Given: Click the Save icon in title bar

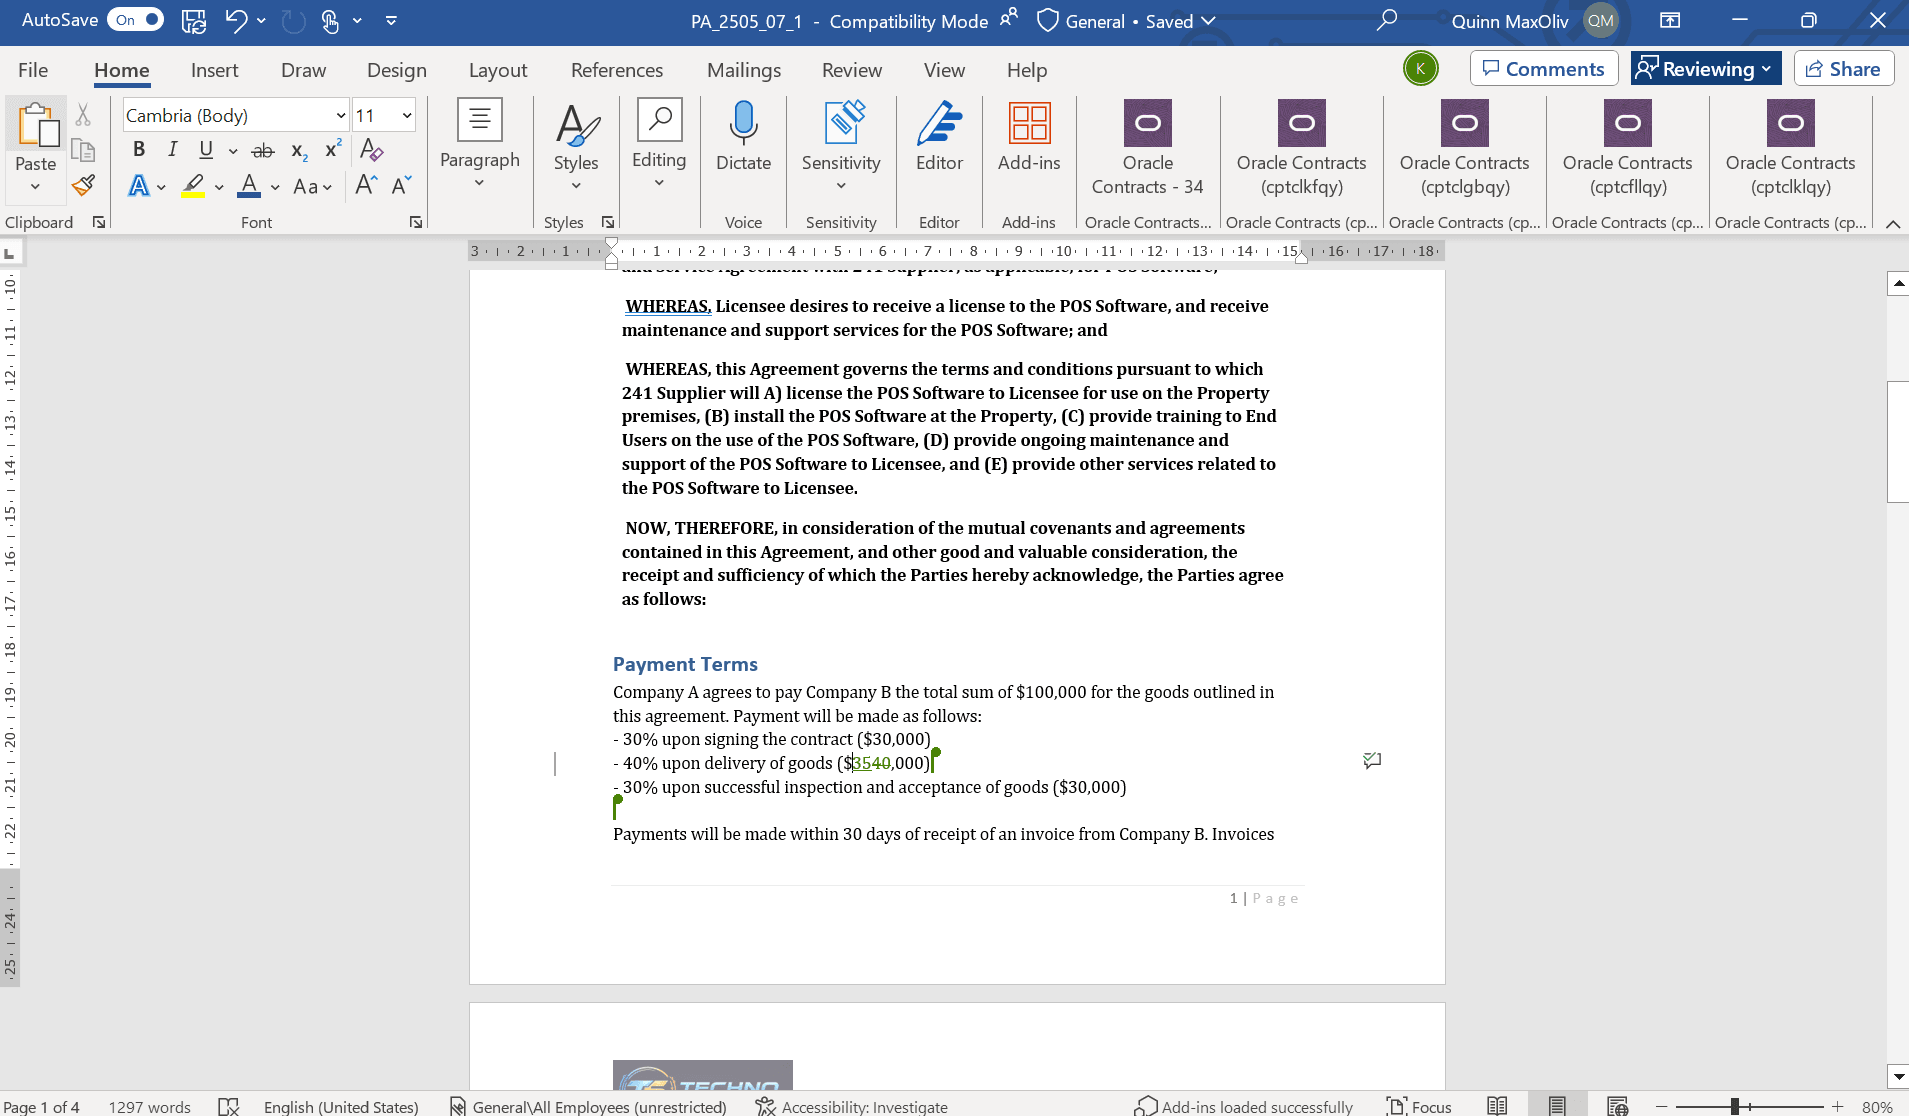Looking at the screenshot, I should 194,20.
